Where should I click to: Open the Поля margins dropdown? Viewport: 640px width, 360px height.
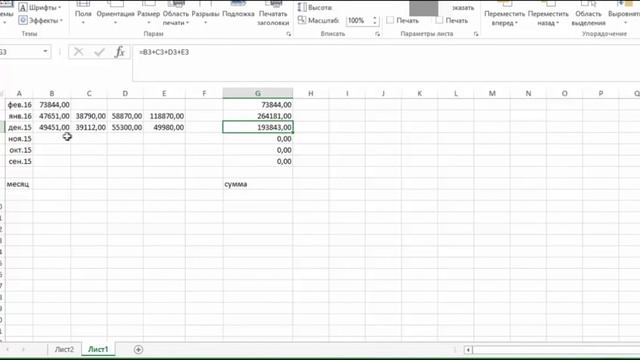tap(83, 14)
